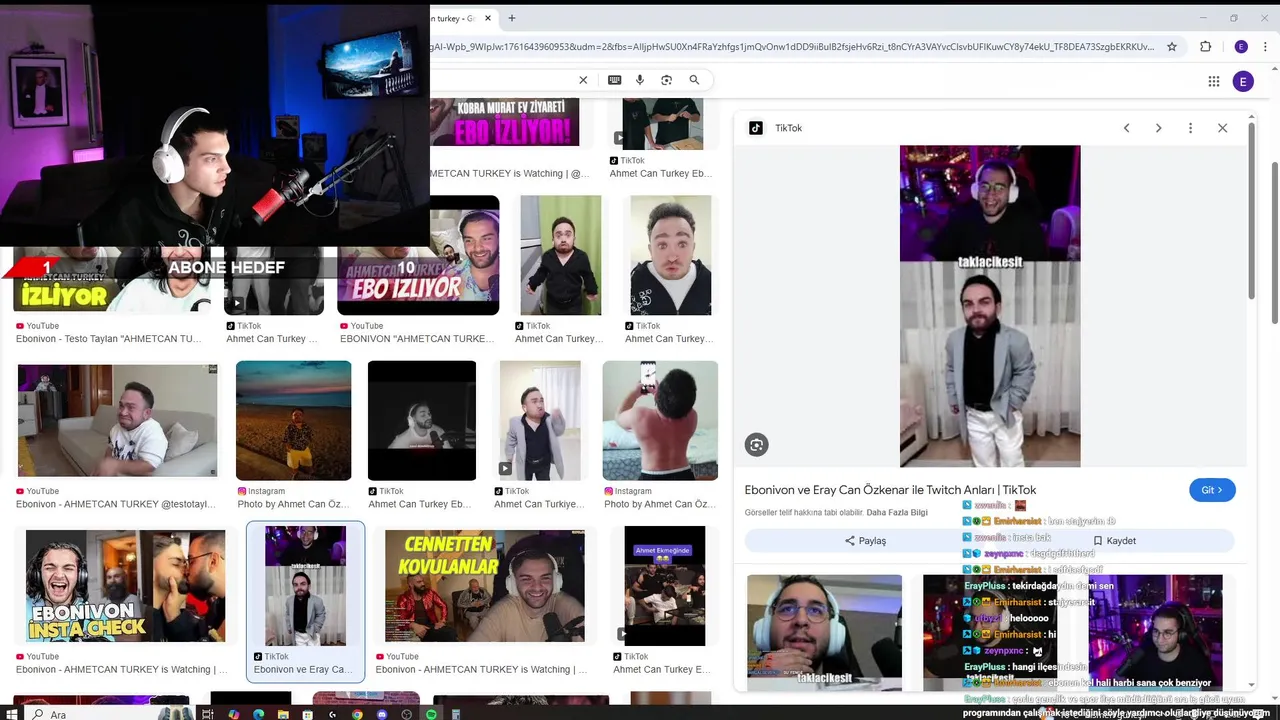The image size is (1280, 720).
Task: Click 'Photo by Ahmet Can Öz...' caption under the beach photo
Action: click(x=294, y=505)
